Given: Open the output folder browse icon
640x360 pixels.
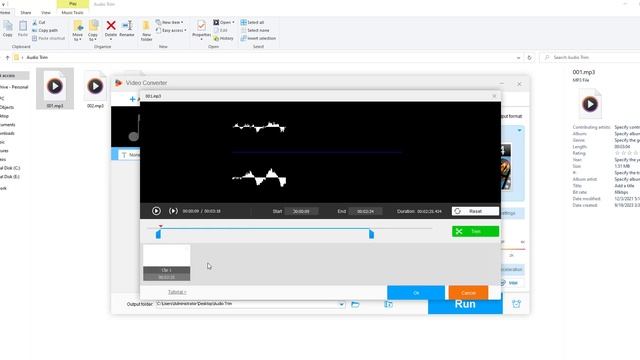Looking at the screenshot, I should (355, 304).
